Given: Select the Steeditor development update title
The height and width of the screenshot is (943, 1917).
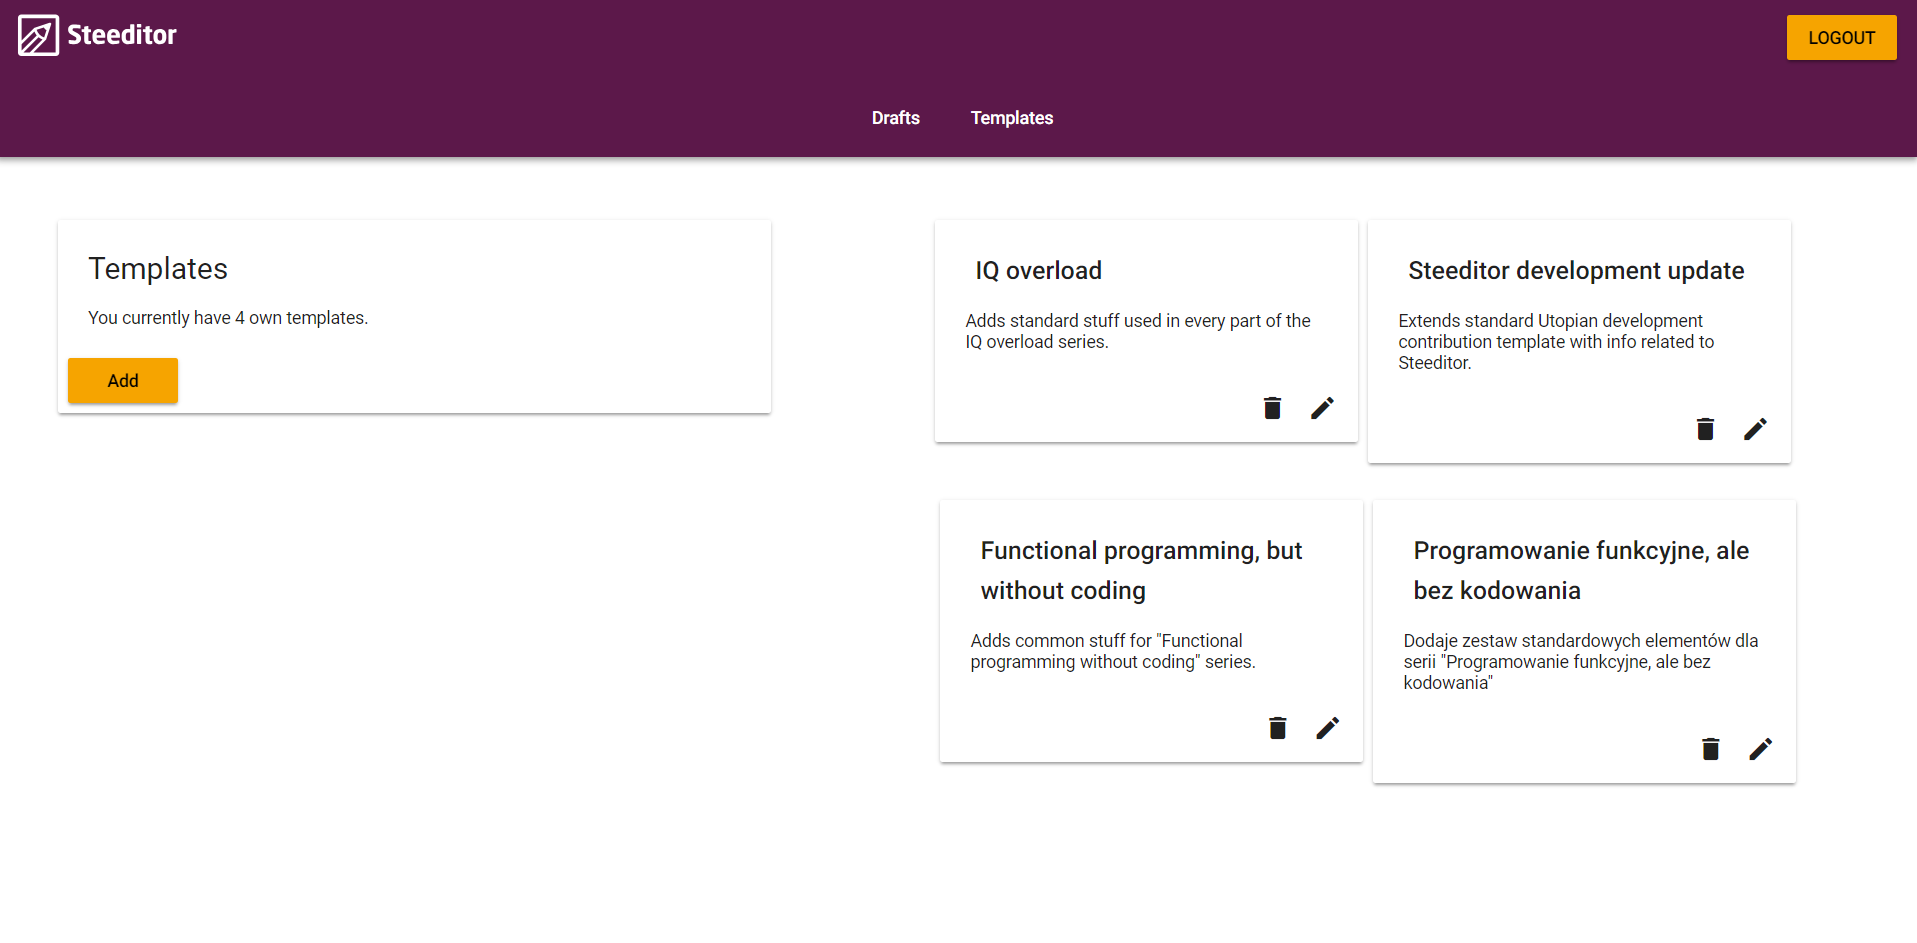Looking at the screenshot, I should pos(1576,271).
